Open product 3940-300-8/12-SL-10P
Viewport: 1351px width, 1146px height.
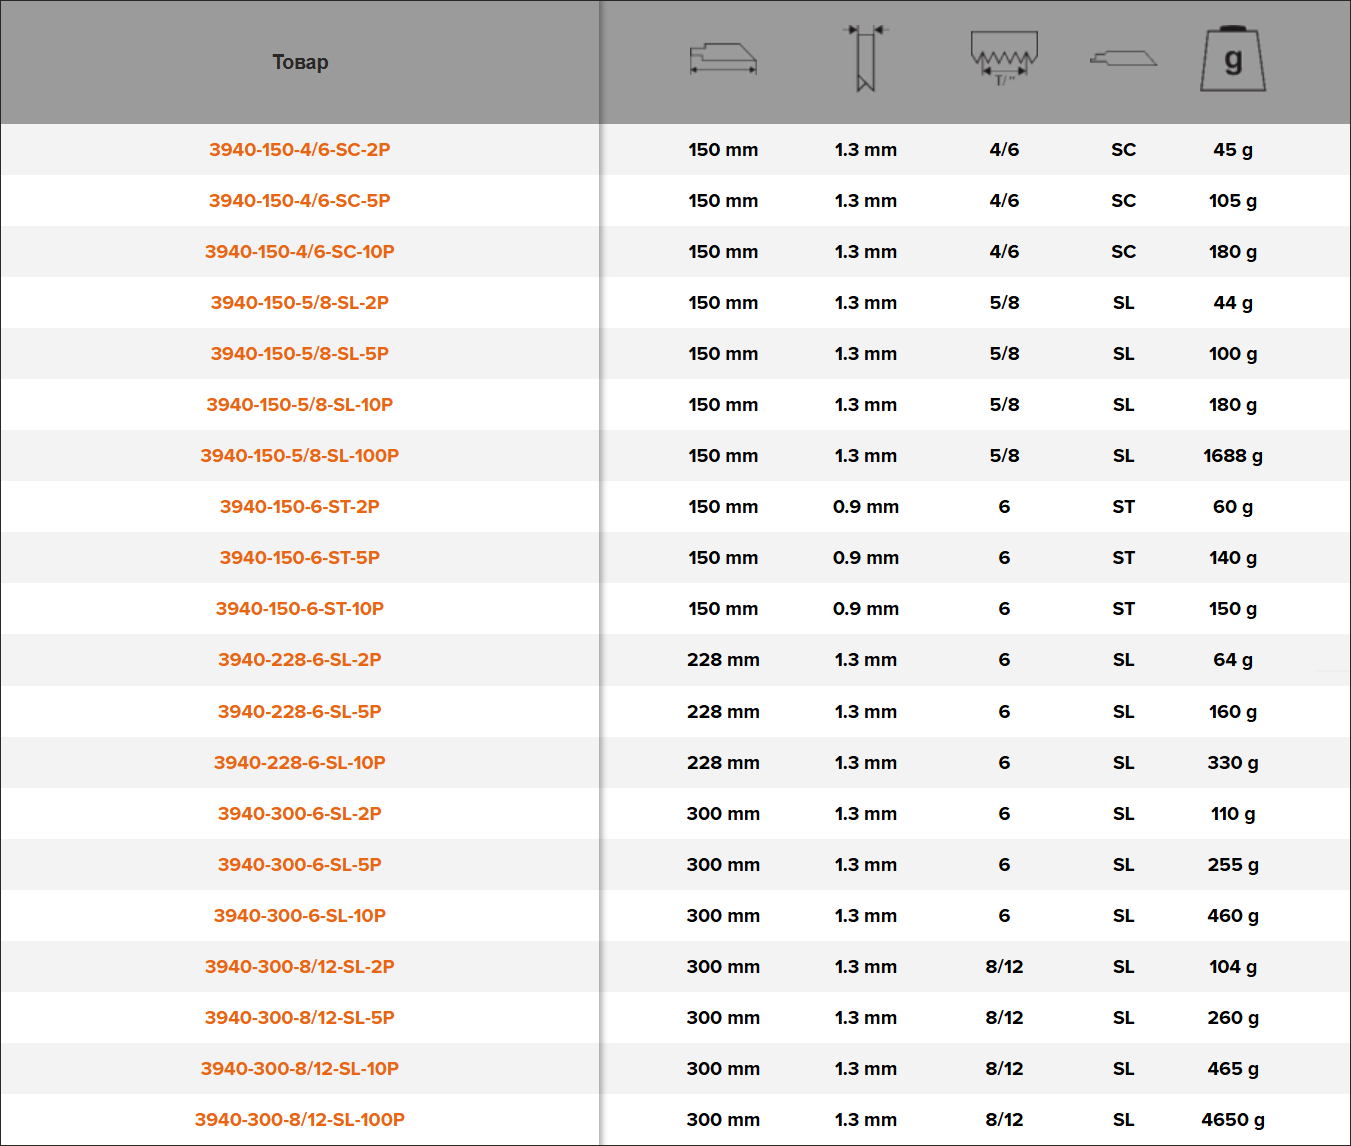tap(300, 1069)
